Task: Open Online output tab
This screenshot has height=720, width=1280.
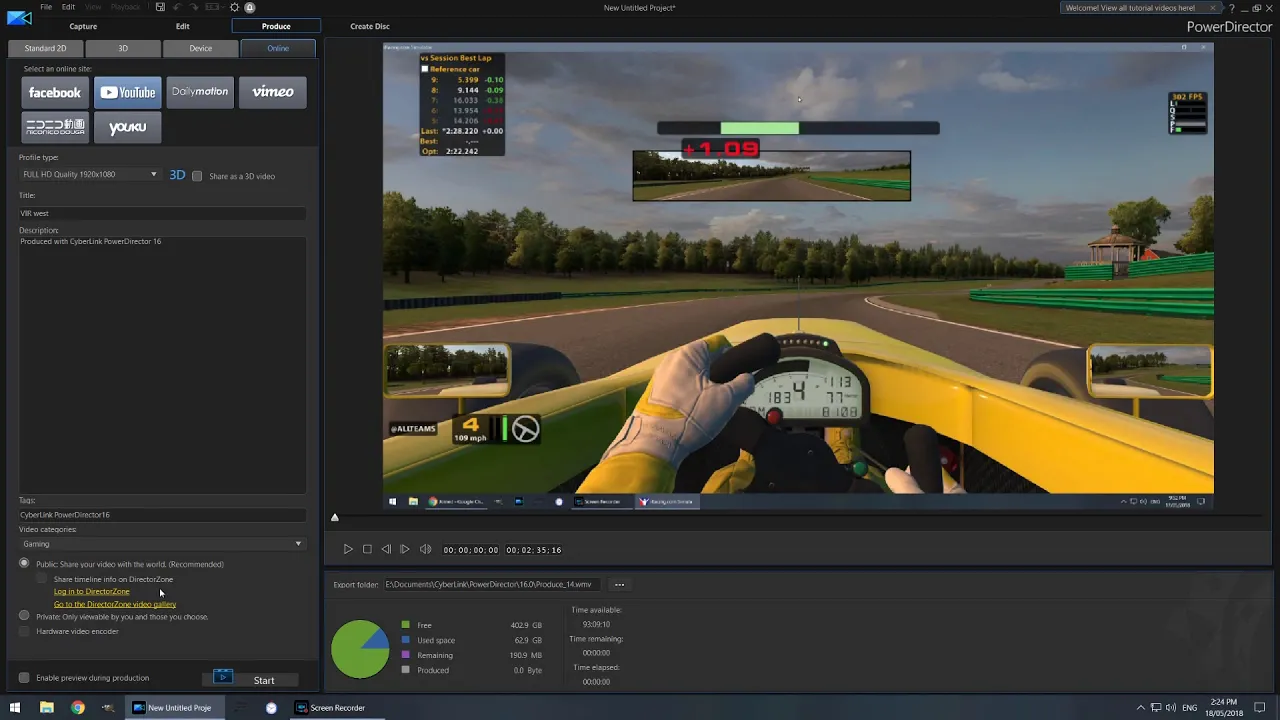Action: (278, 48)
